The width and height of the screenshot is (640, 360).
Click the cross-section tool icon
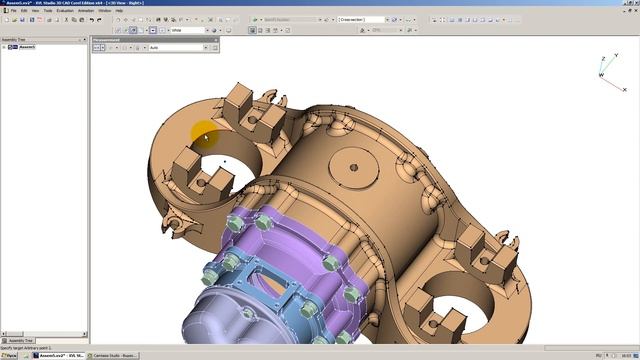click(x=394, y=20)
